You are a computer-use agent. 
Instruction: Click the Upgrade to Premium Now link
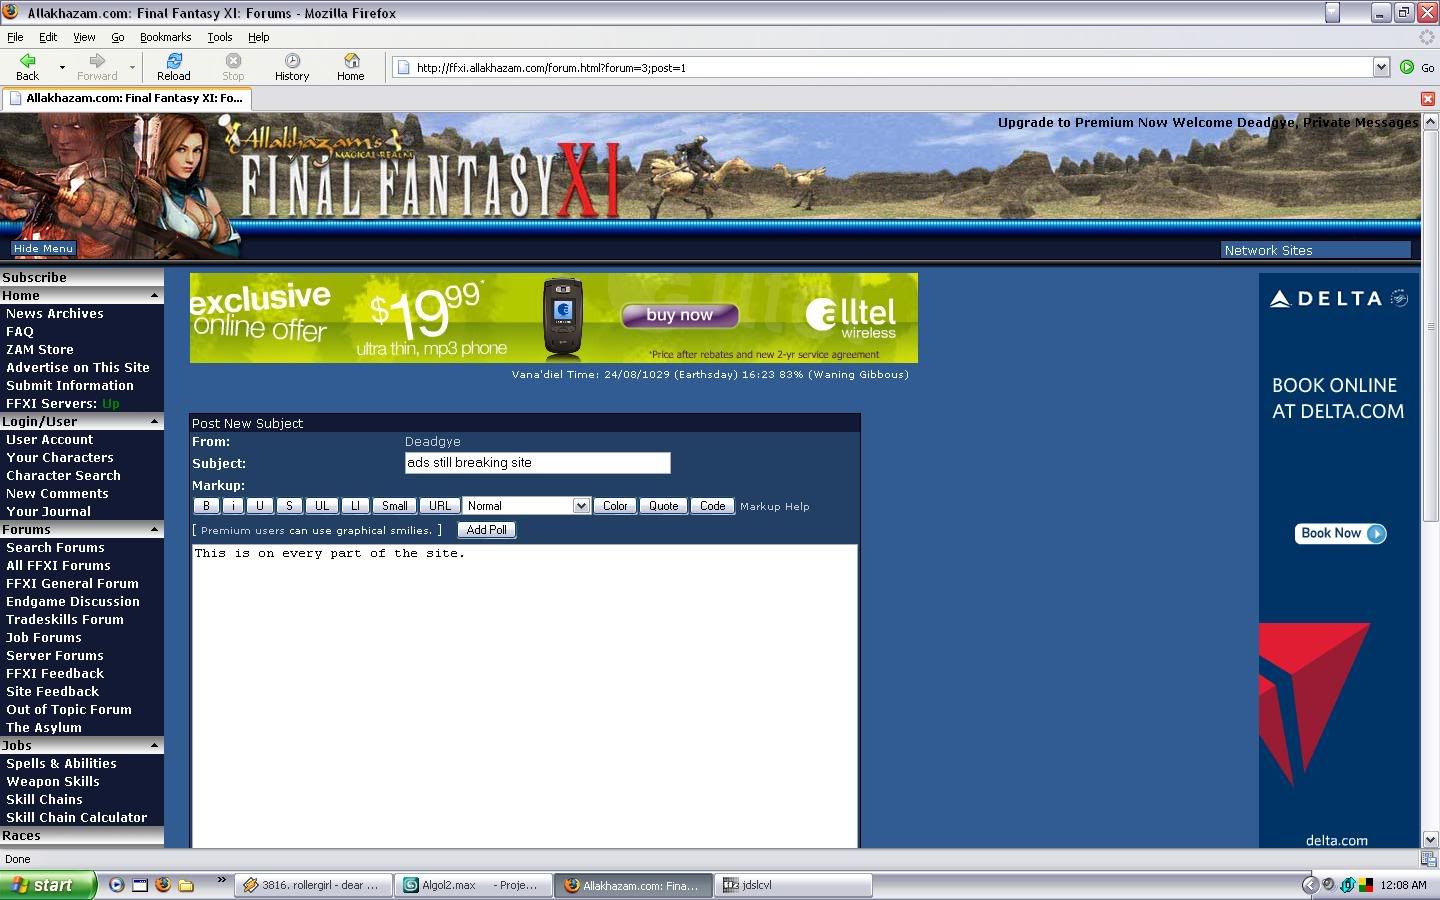point(1082,123)
